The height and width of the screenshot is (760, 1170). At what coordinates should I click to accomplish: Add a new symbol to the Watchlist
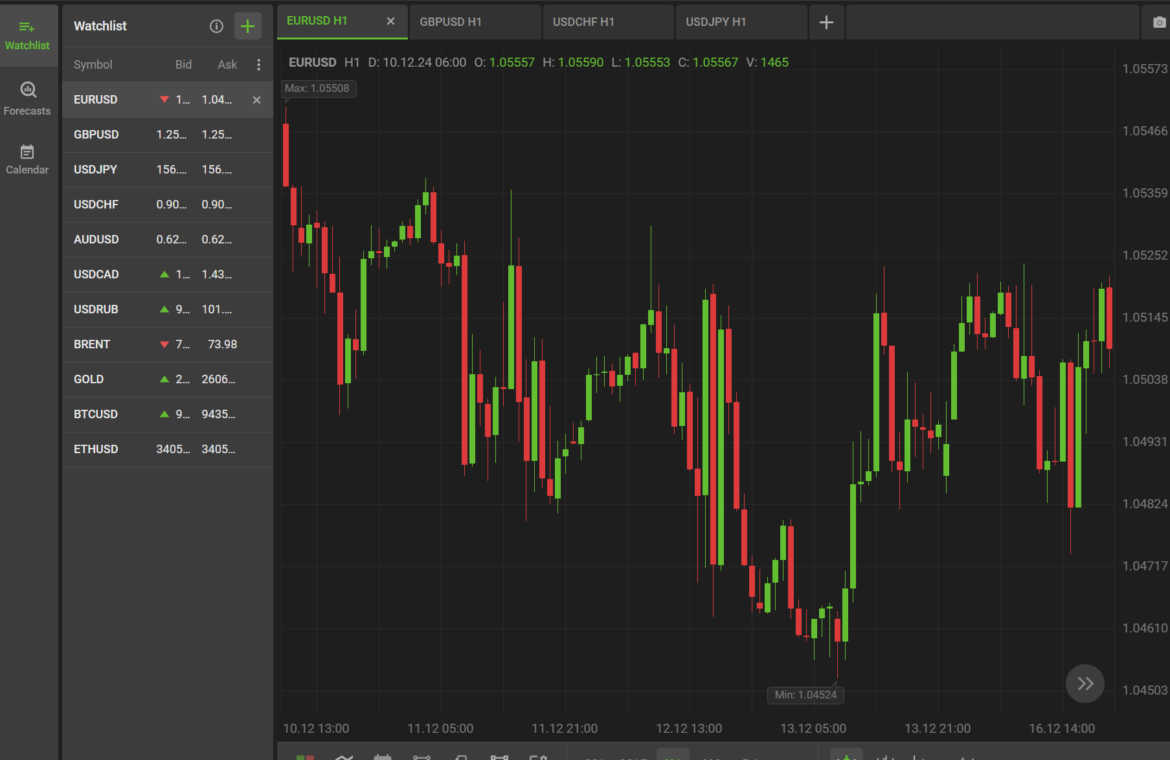(x=248, y=26)
